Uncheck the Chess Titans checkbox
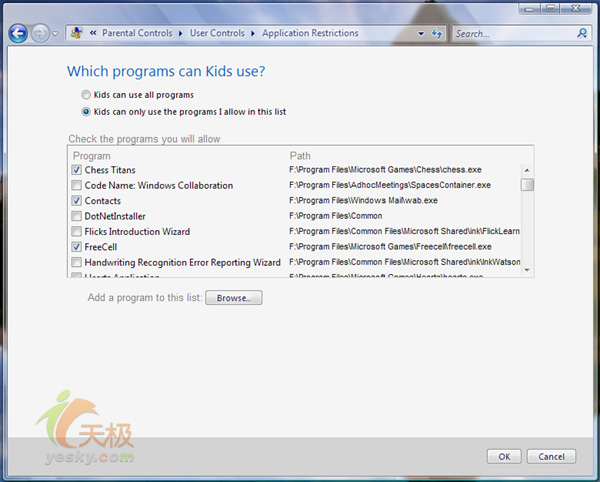Image resolution: width=600 pixels, height=482 pixels. coord(77,169)
